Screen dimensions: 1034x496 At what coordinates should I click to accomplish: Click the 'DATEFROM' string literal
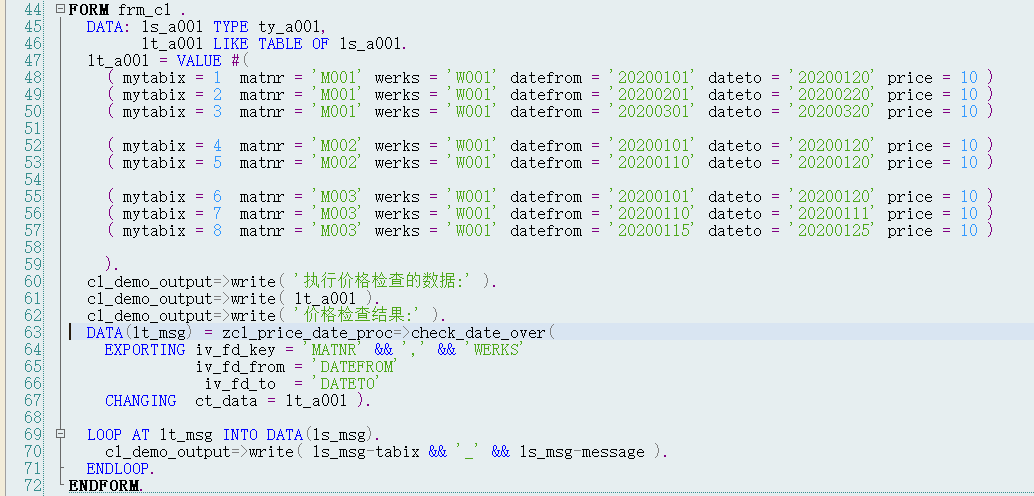pyautogui.click(x=355, y=367)
